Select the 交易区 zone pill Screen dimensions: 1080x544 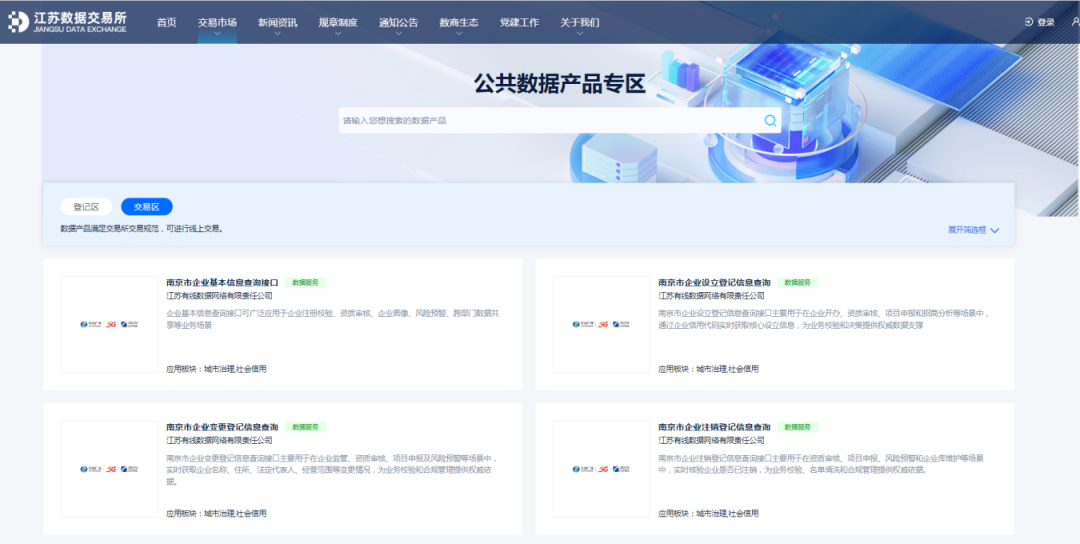pyautogui.click(x=147, y=207)
